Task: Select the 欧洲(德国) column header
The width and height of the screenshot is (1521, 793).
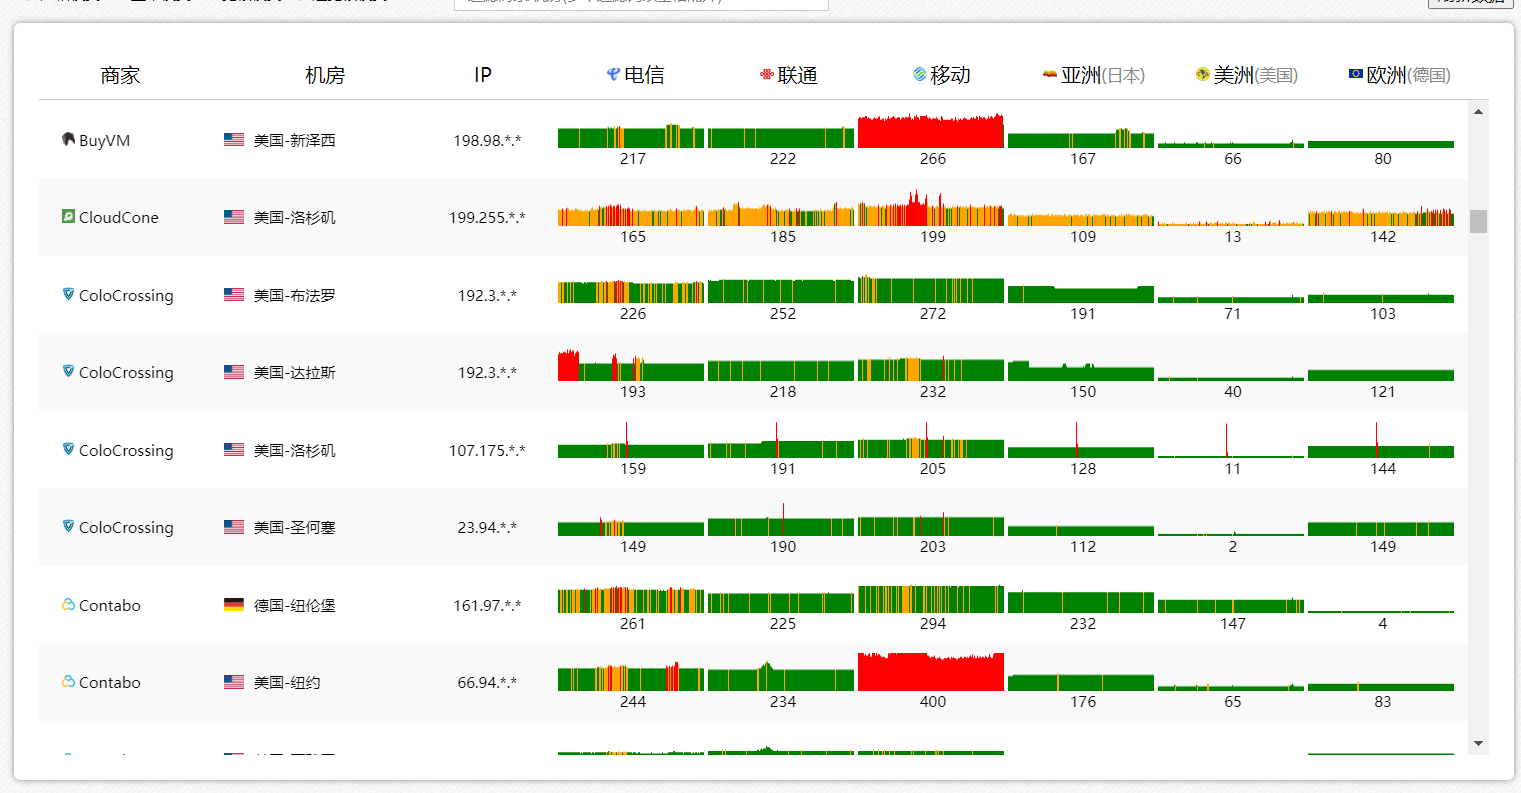Action: click(x=1400, y=75)
